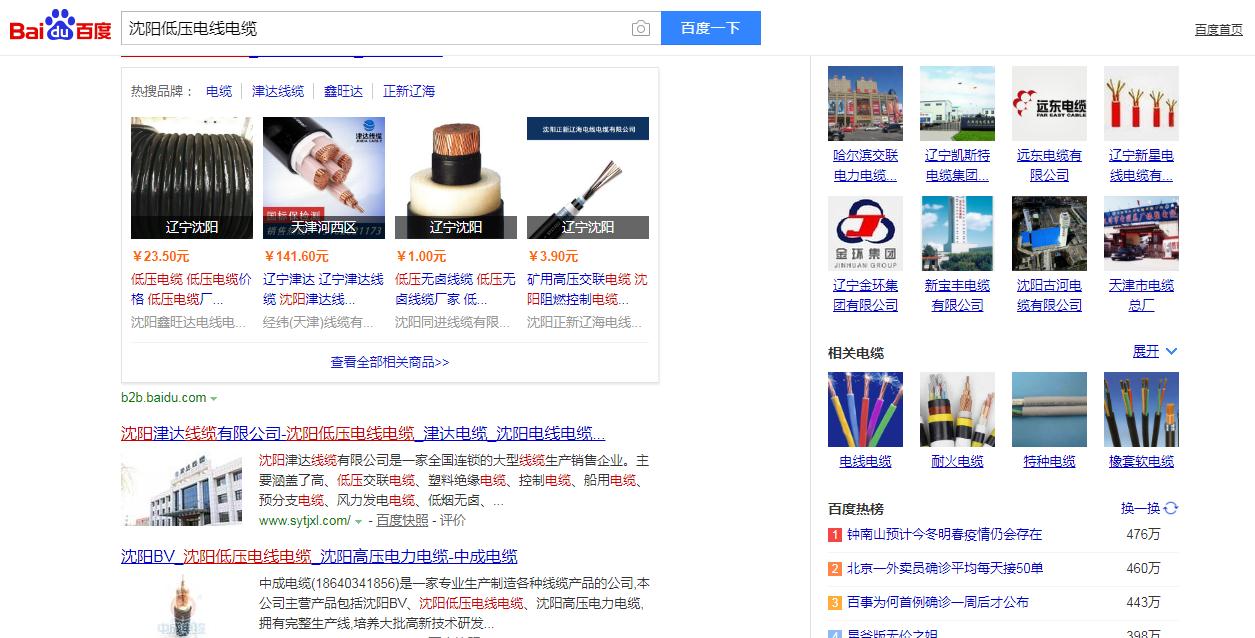The height and width of the screenshot is (638, 1255).
Task: Select 电缆 hot brand link
Action: coord(219,91)
